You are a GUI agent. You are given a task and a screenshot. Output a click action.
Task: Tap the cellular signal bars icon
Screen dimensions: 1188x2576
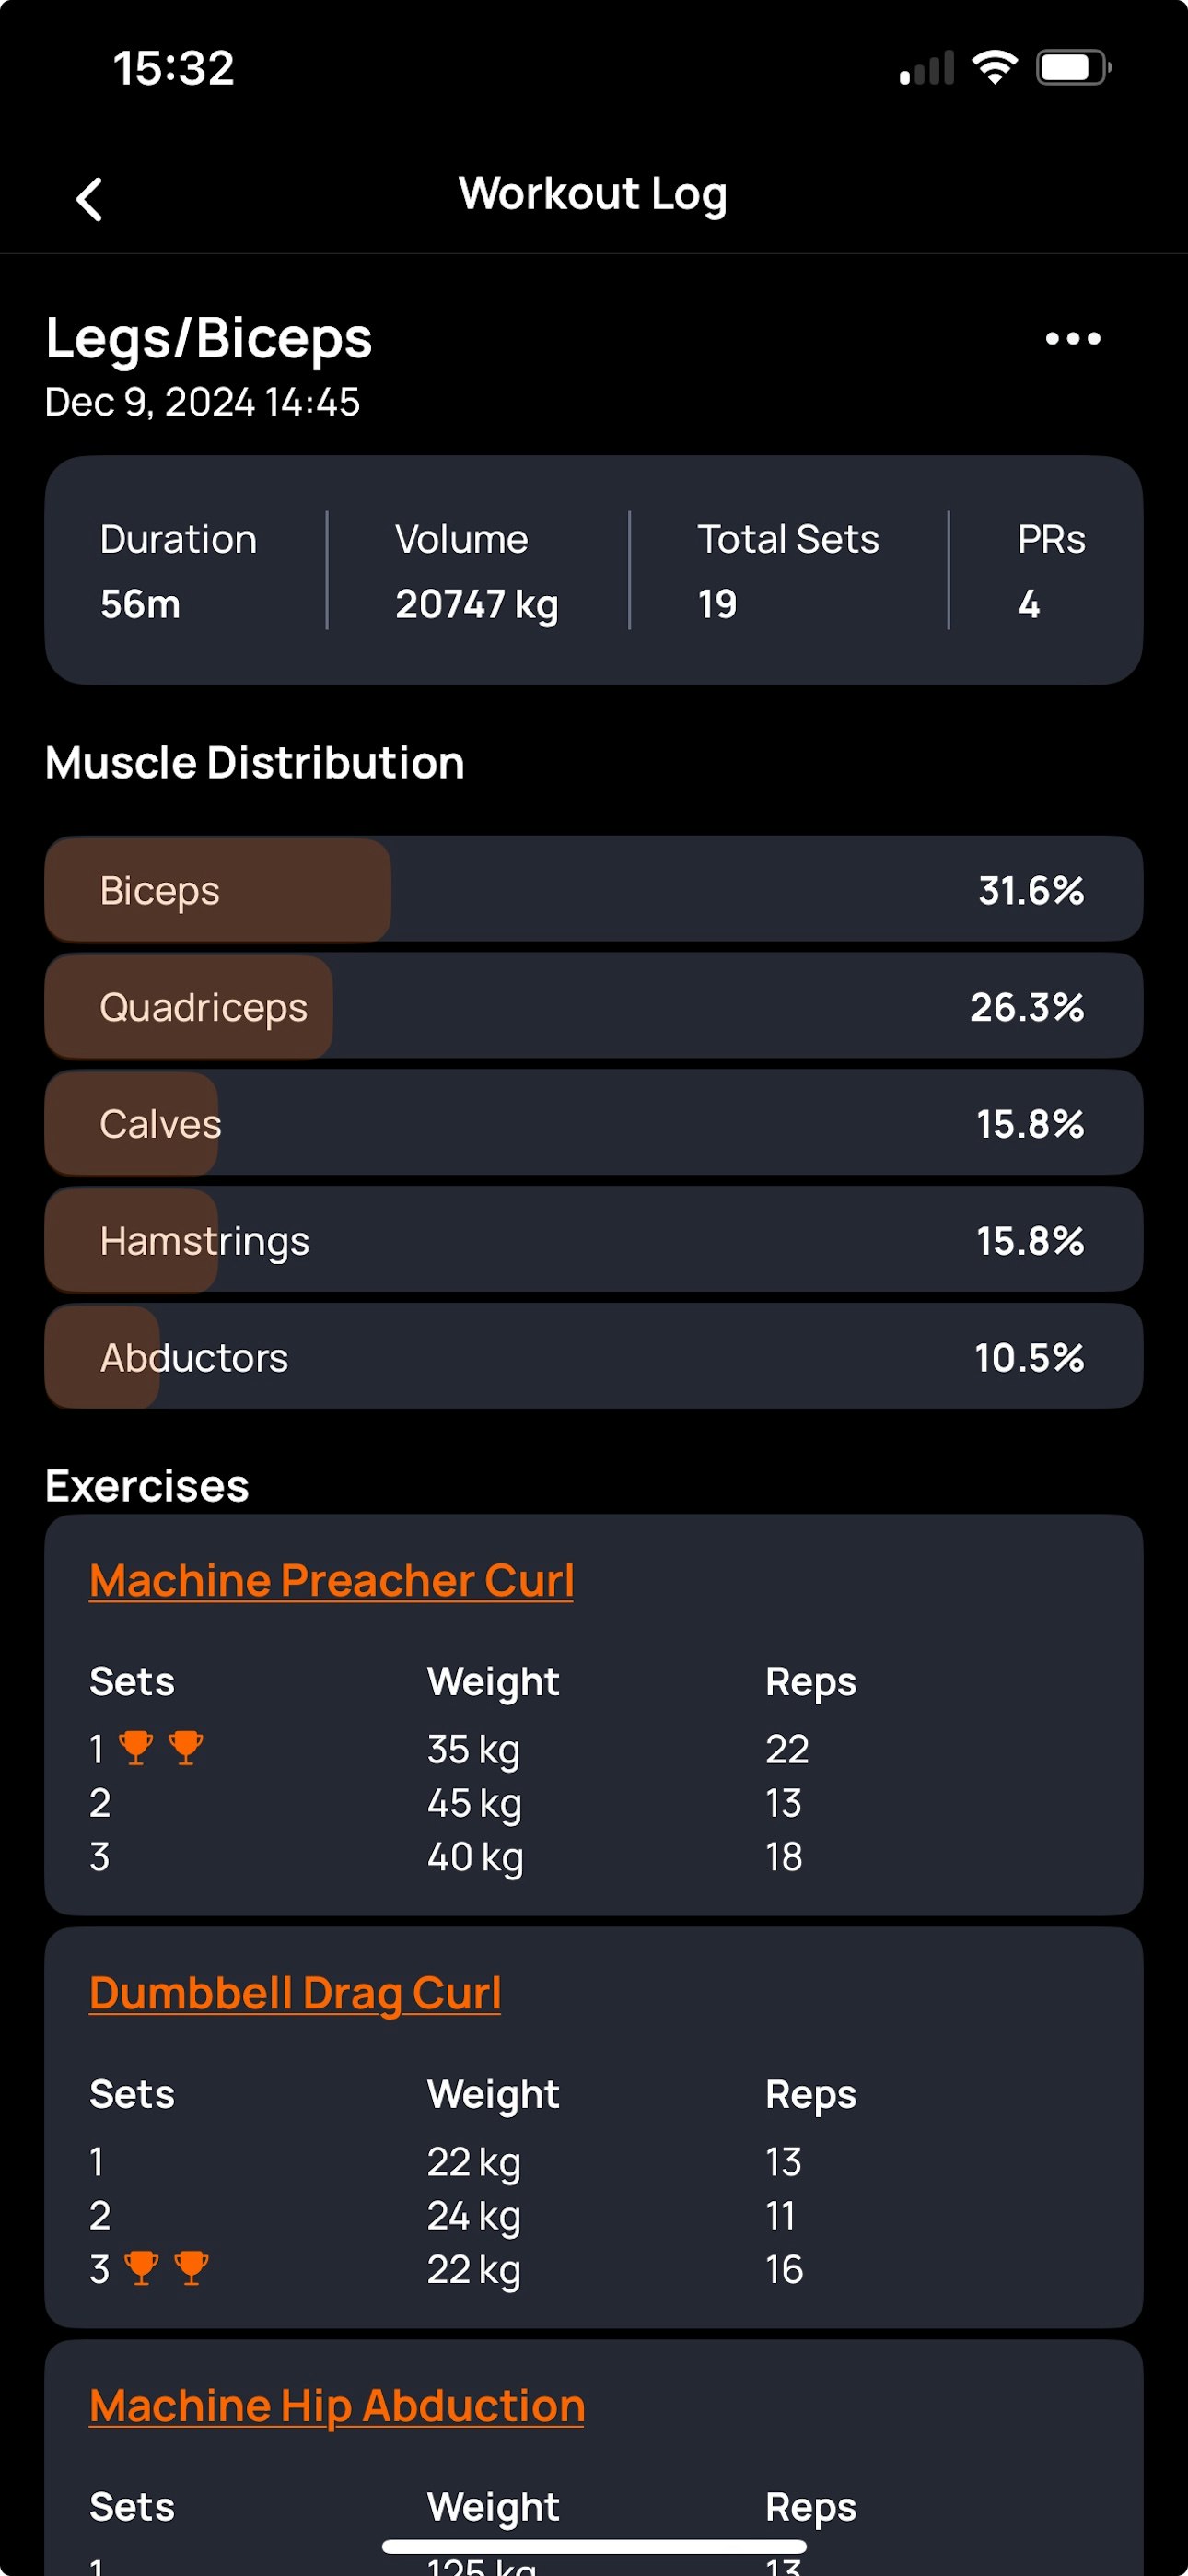pos(927,68)
